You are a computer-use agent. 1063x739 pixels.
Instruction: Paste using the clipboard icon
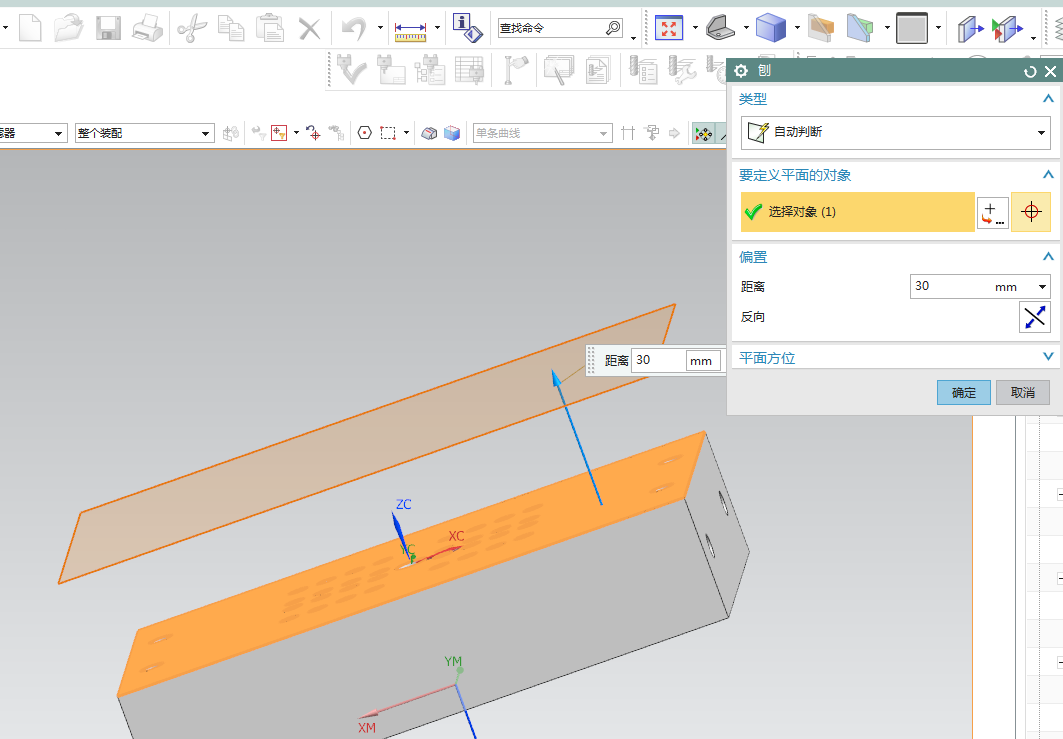click(270, 28)
